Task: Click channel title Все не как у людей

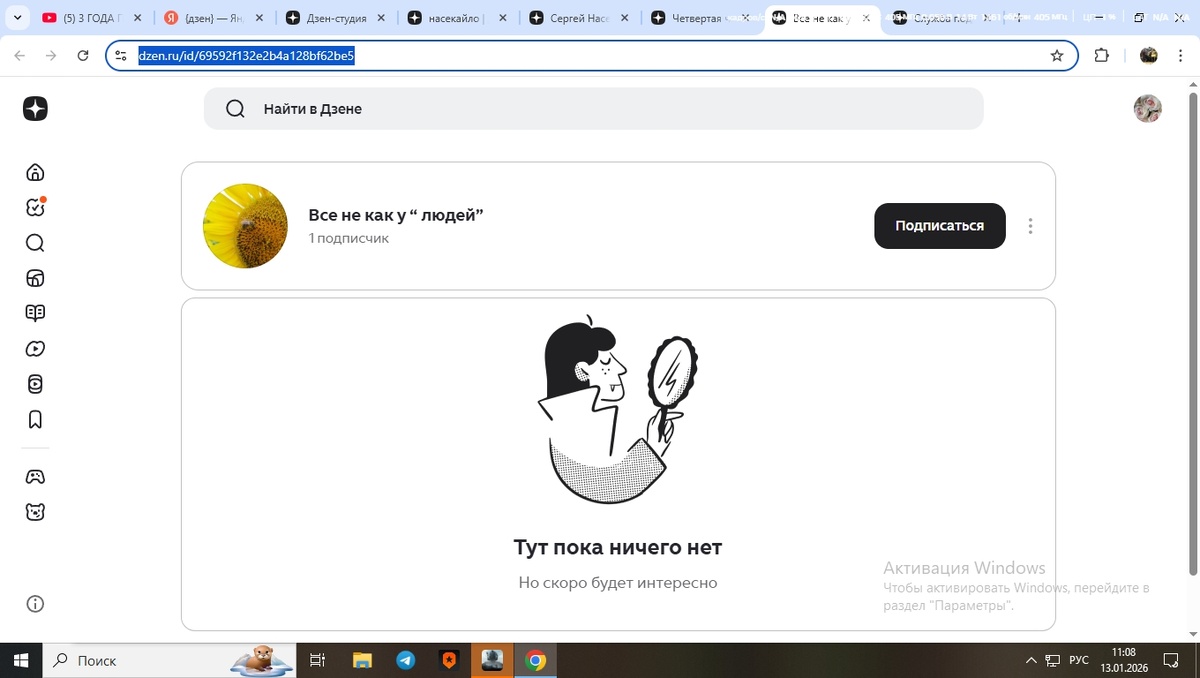Action: pyautogui.click(x=396, y=215)
